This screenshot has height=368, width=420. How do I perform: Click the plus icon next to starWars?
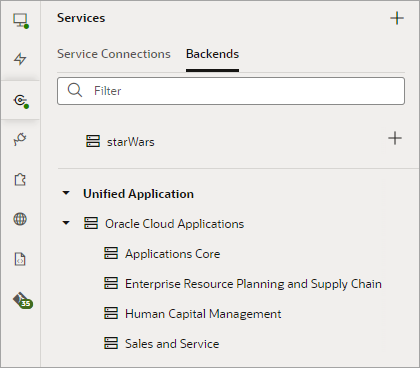395,138
